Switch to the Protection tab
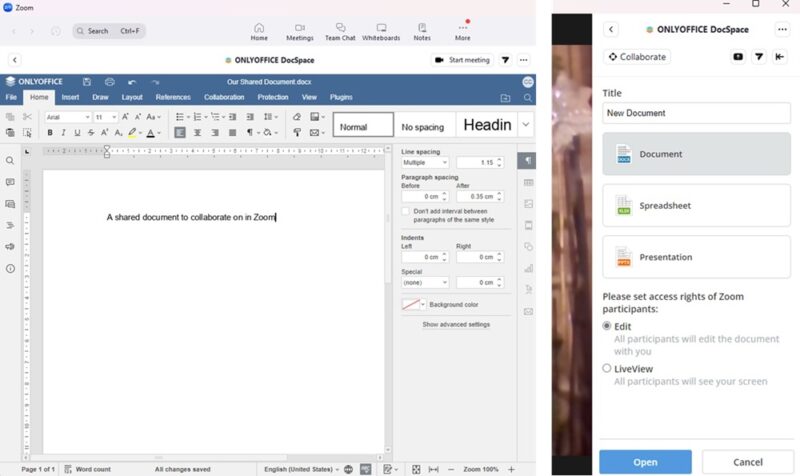This screenshot has height=476, width=800. [x=273, y=97]
